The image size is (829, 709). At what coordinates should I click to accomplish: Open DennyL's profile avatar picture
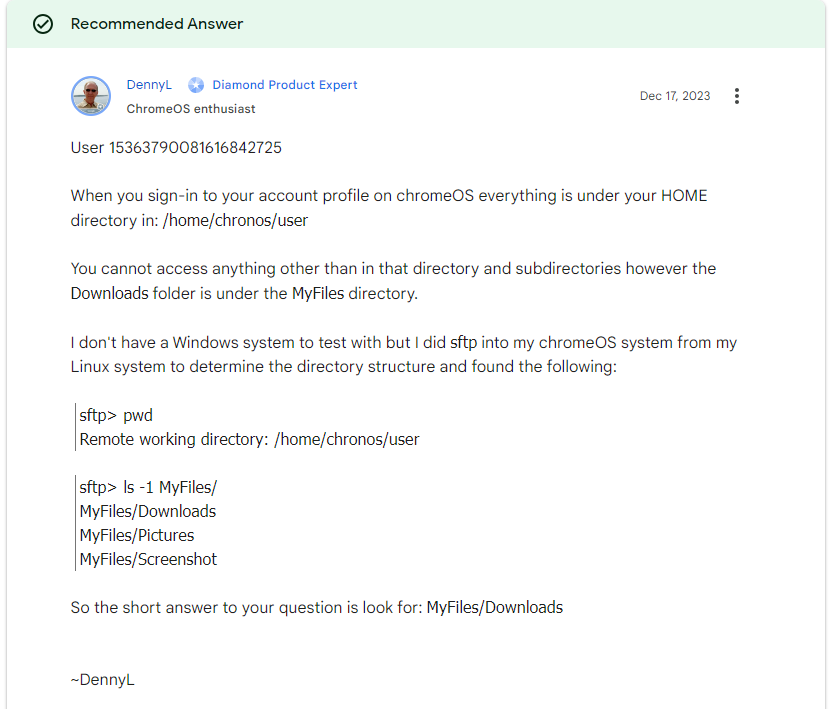click(x=91, y=96)
